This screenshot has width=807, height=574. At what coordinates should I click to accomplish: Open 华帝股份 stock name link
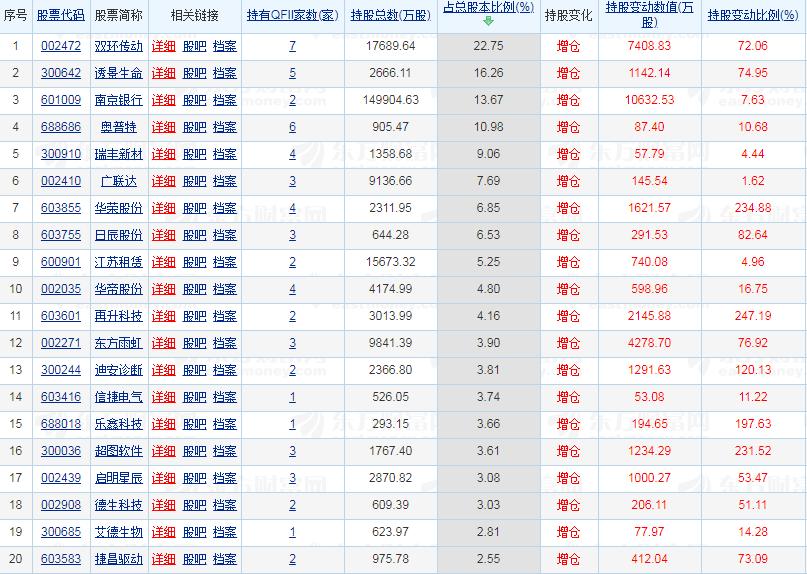[118, 289]
